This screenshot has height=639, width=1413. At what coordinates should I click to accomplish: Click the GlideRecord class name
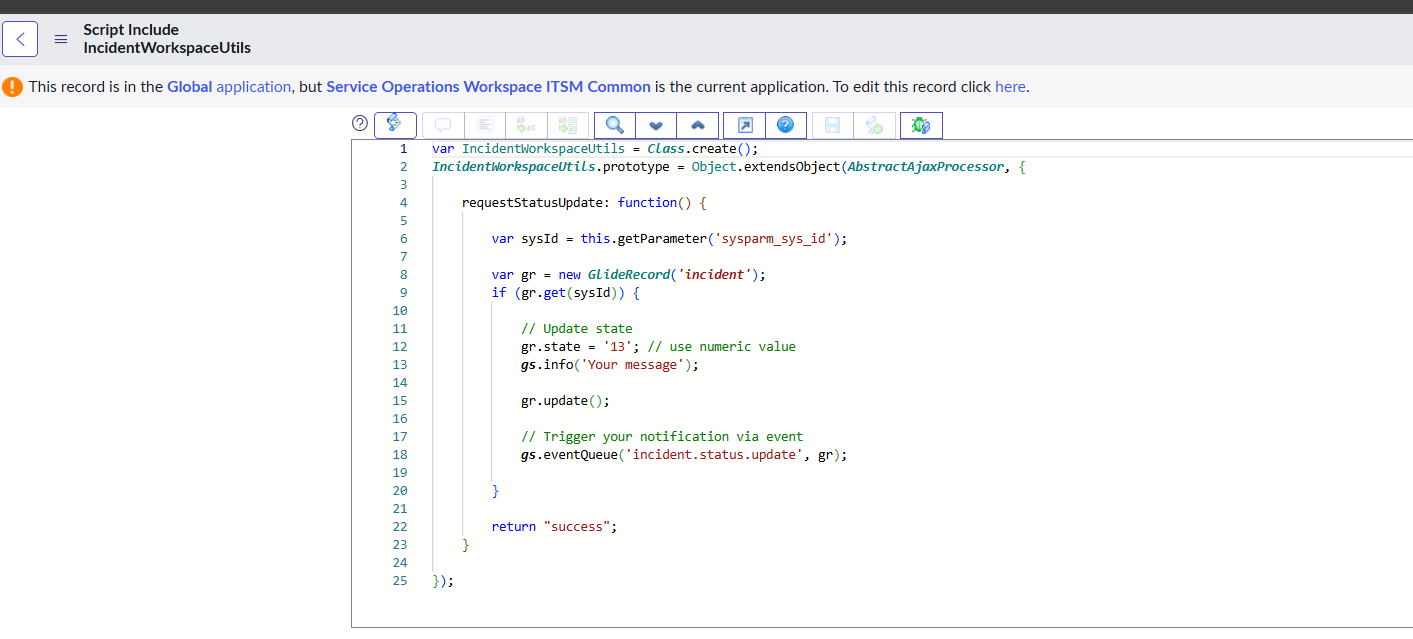pos(627,274)
